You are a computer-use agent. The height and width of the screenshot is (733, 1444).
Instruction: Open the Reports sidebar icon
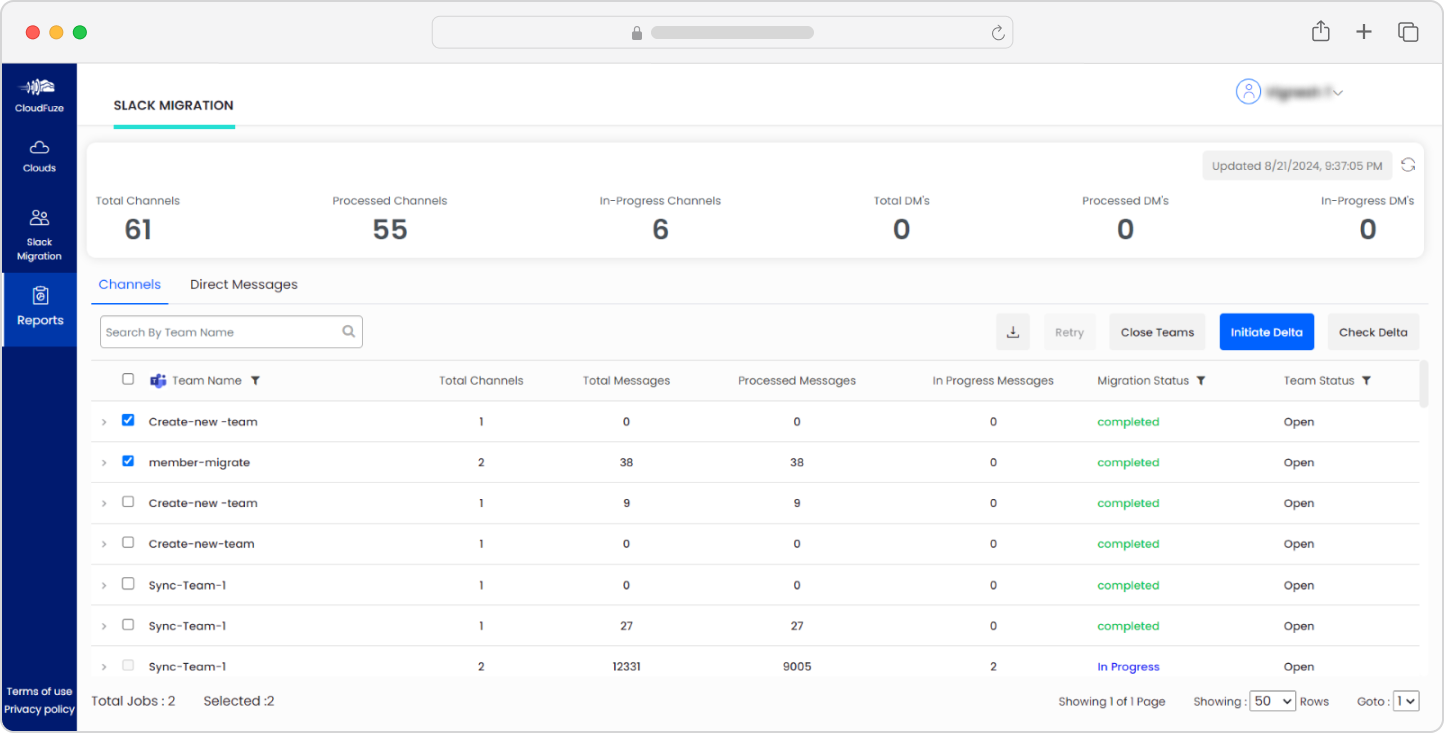[x=40, y=308]
